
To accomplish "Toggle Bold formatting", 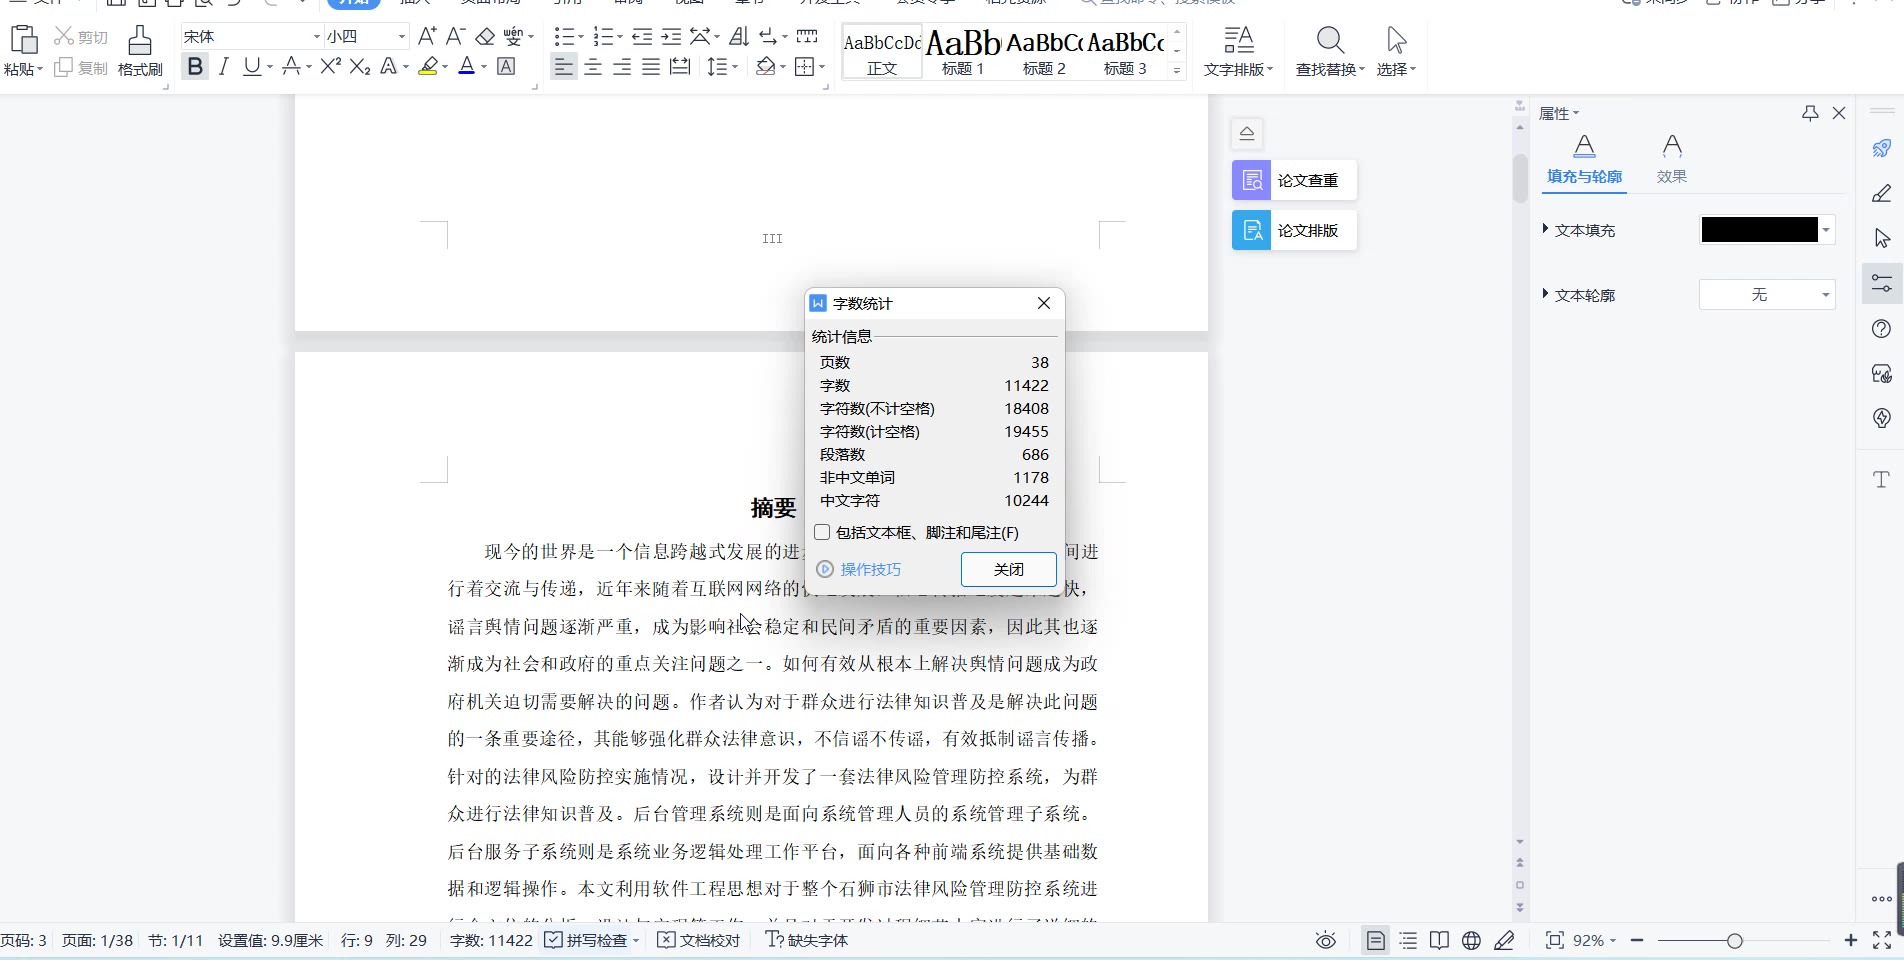I will pos(195,67).
